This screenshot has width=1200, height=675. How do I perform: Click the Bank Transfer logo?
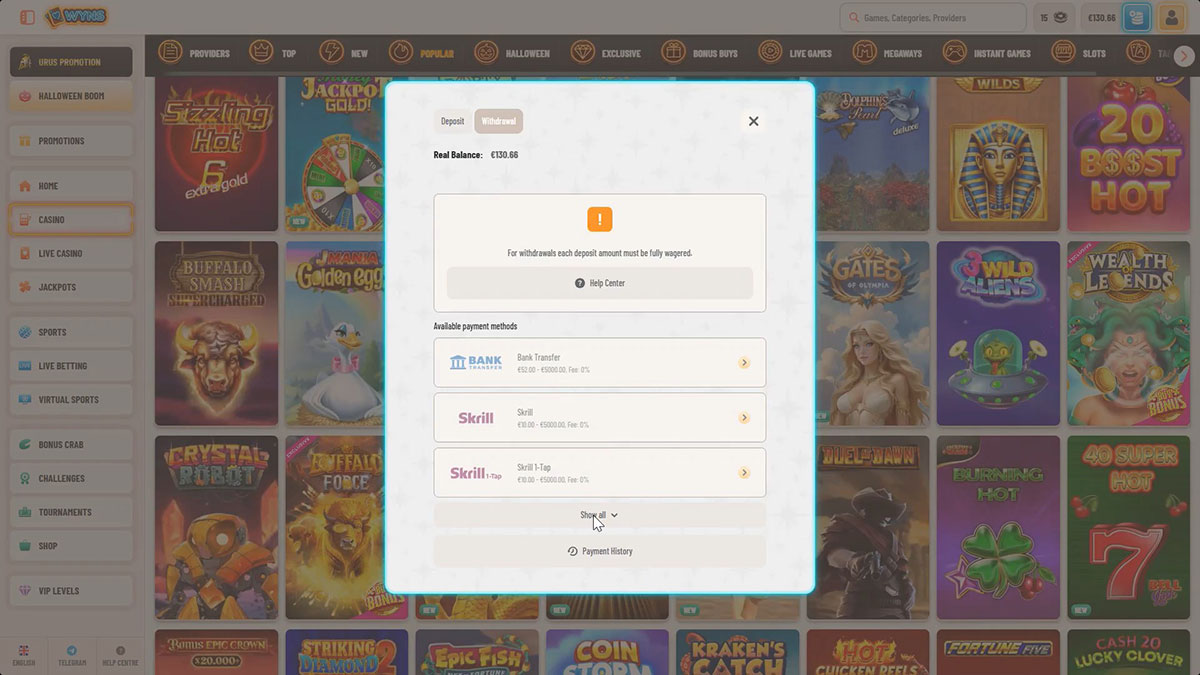point(476,362)
